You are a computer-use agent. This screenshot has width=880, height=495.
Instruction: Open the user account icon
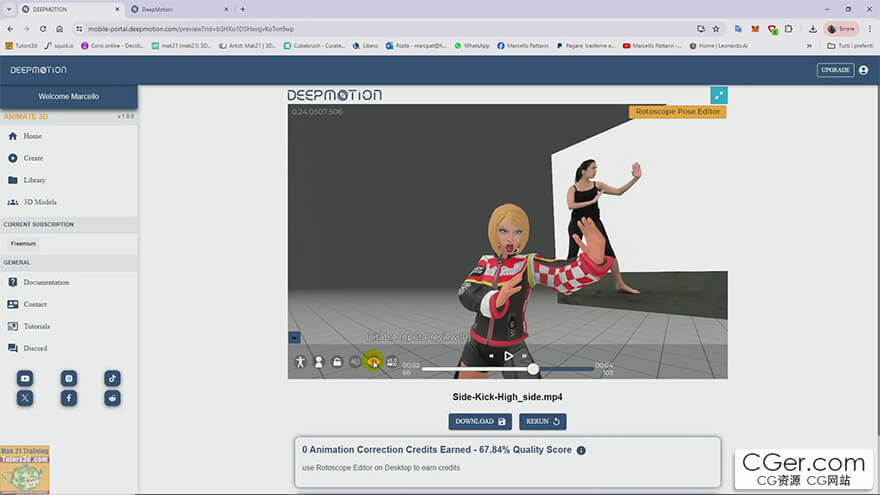tap(864, 70)
